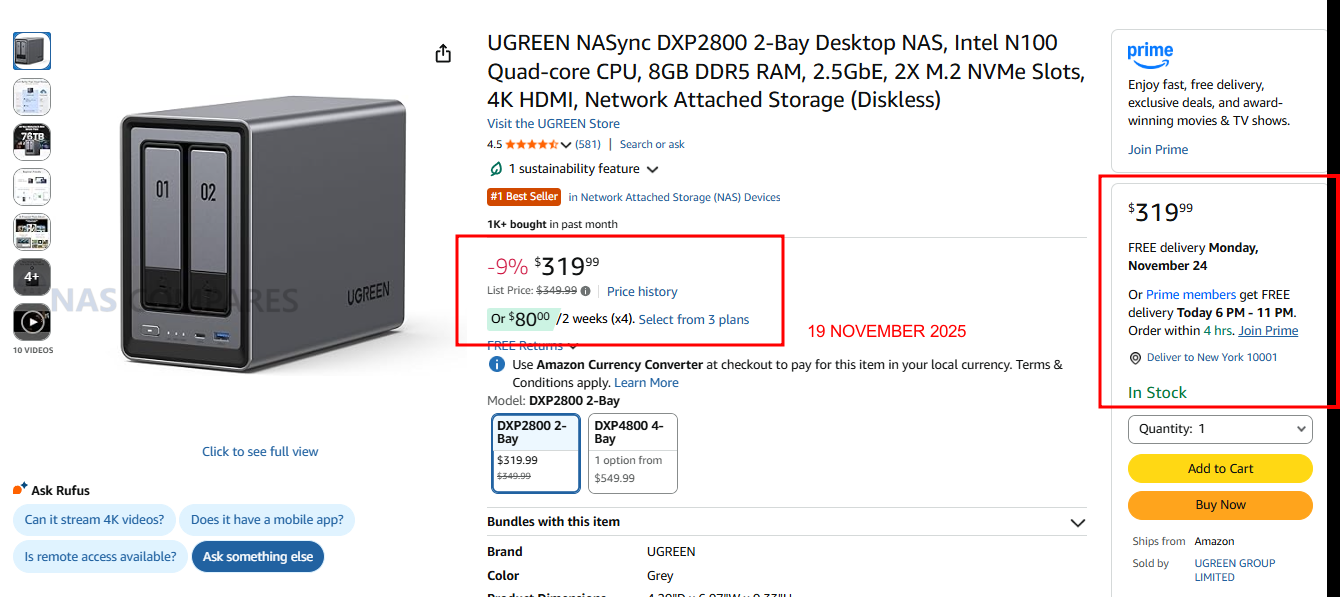Expand Bundles with this item section
Viewport: 1340px width, 597px height.
1077,522
